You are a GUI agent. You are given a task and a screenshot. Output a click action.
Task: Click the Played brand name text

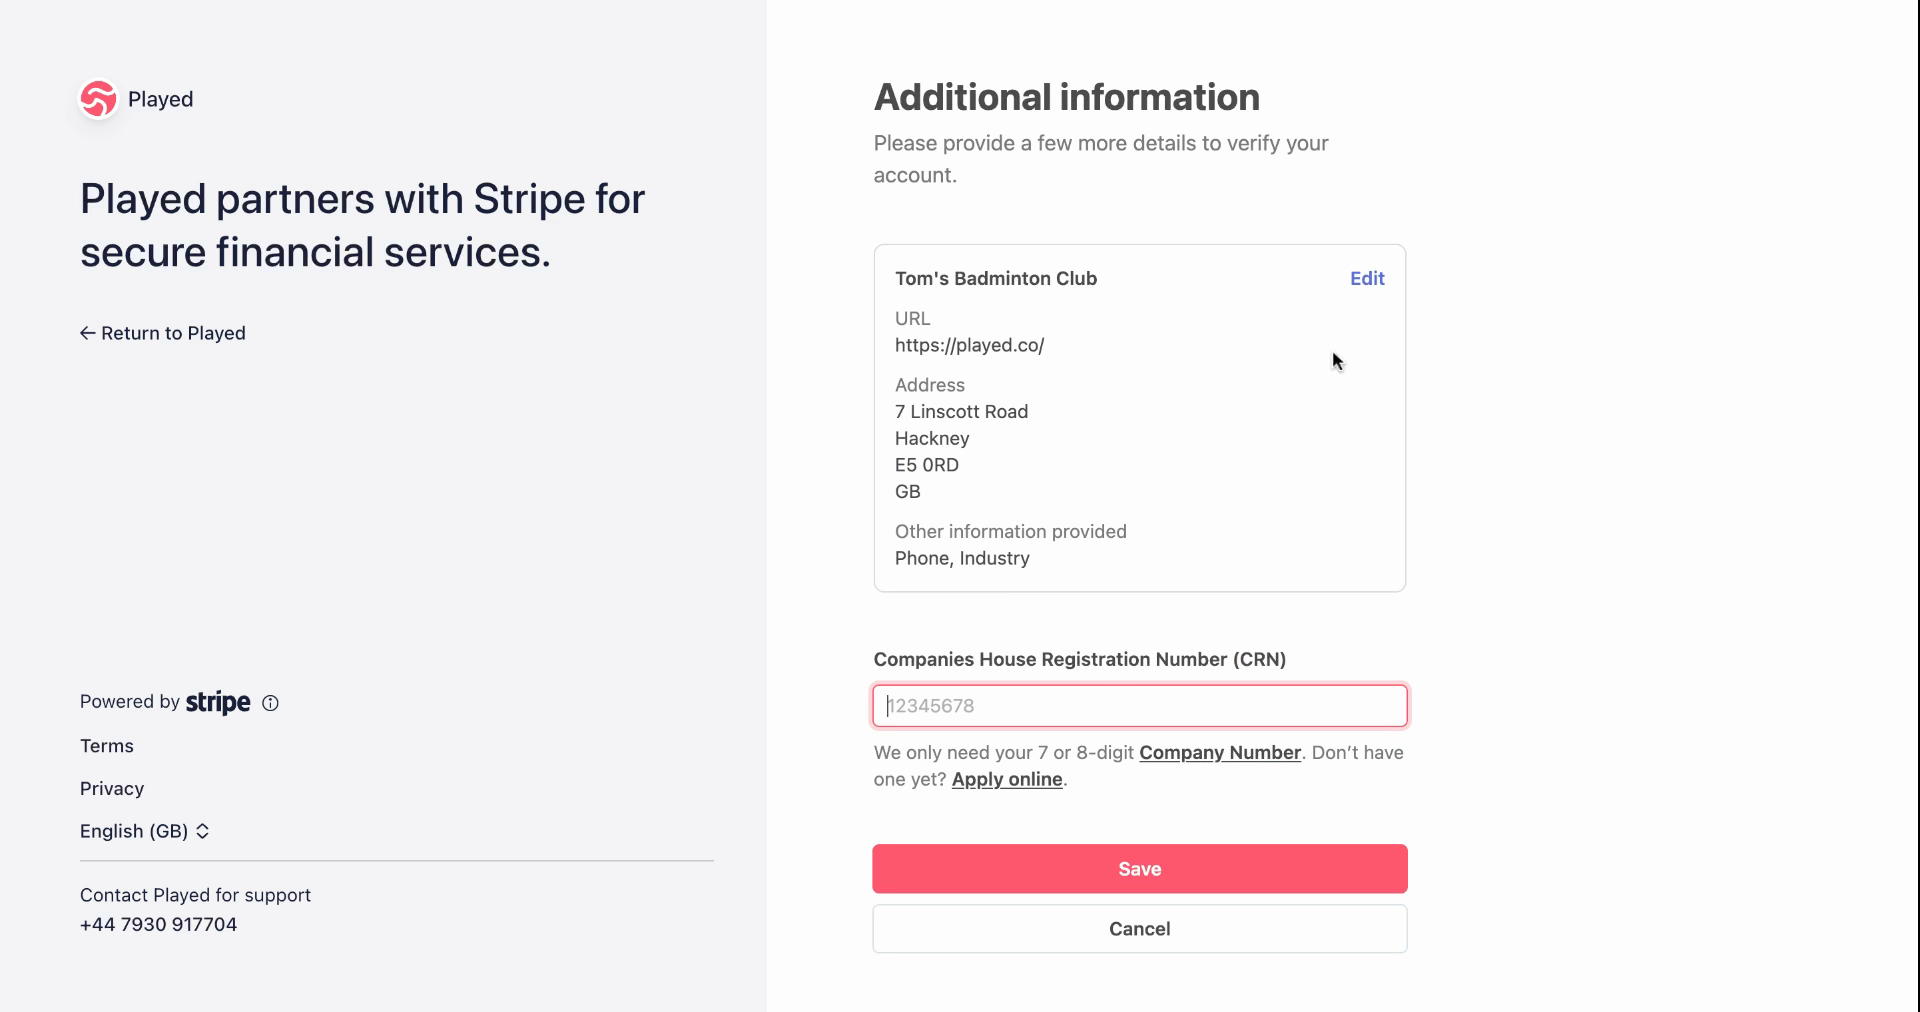click(x=161, y=99)
